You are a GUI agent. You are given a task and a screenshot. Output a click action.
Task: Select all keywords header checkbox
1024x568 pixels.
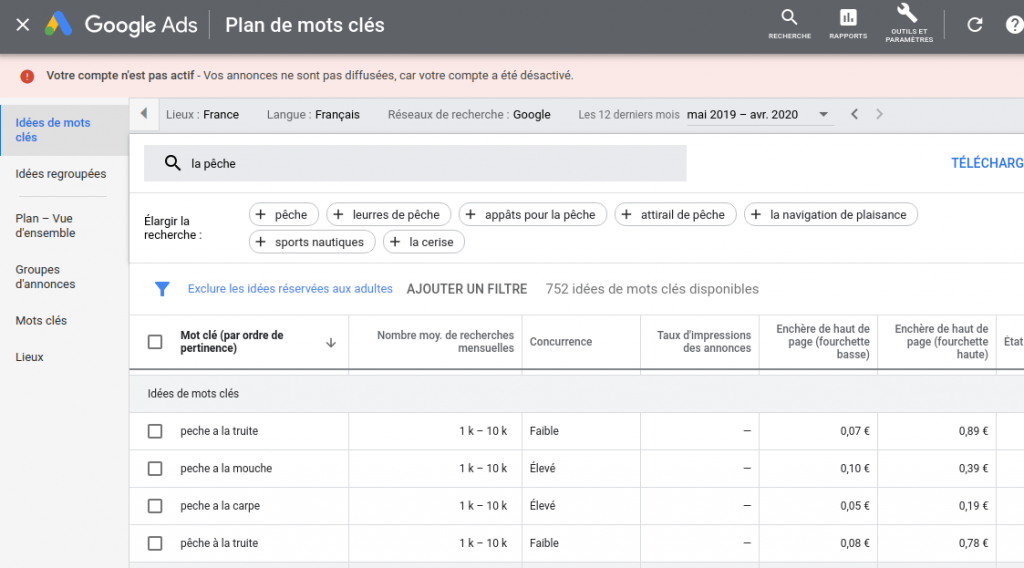155,342
